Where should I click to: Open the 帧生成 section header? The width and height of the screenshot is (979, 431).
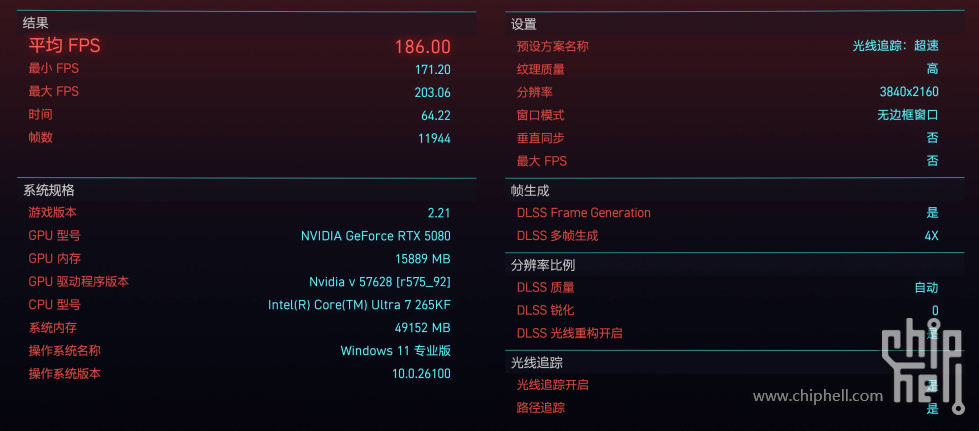click(x=530, y=191)
